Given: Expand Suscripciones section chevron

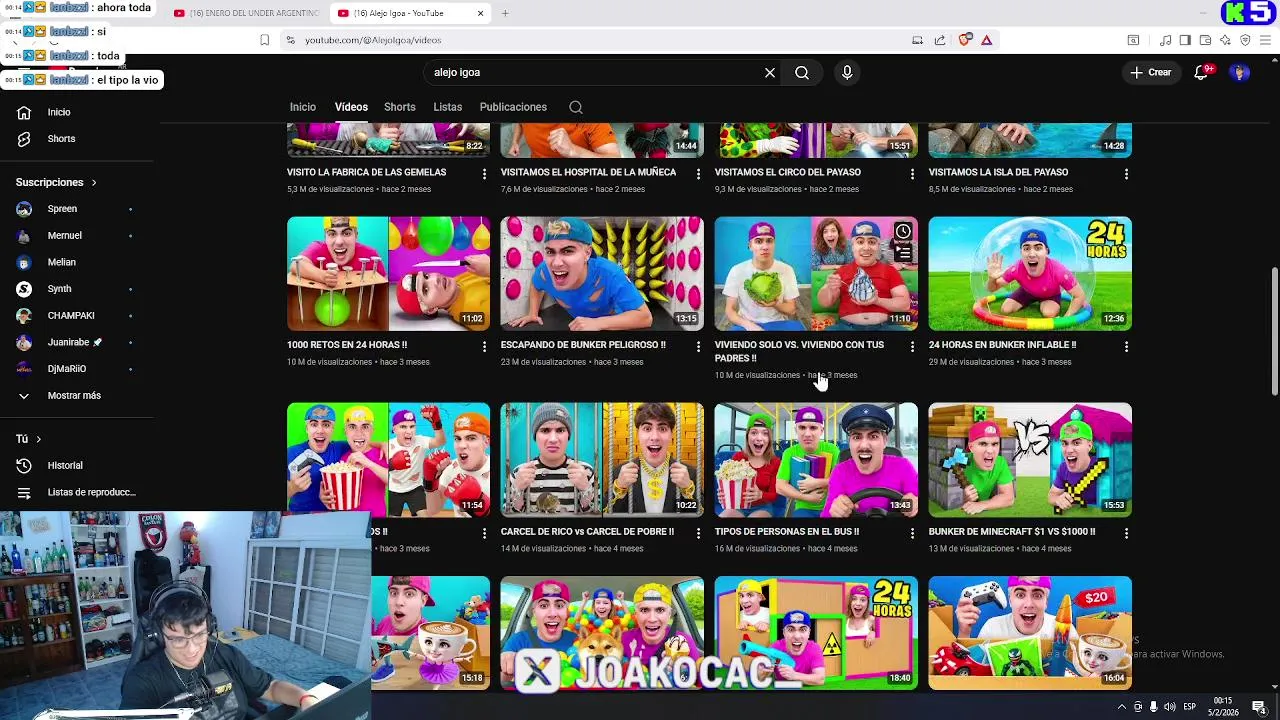Looking at the screenshot, I should [x=94, y=183].
